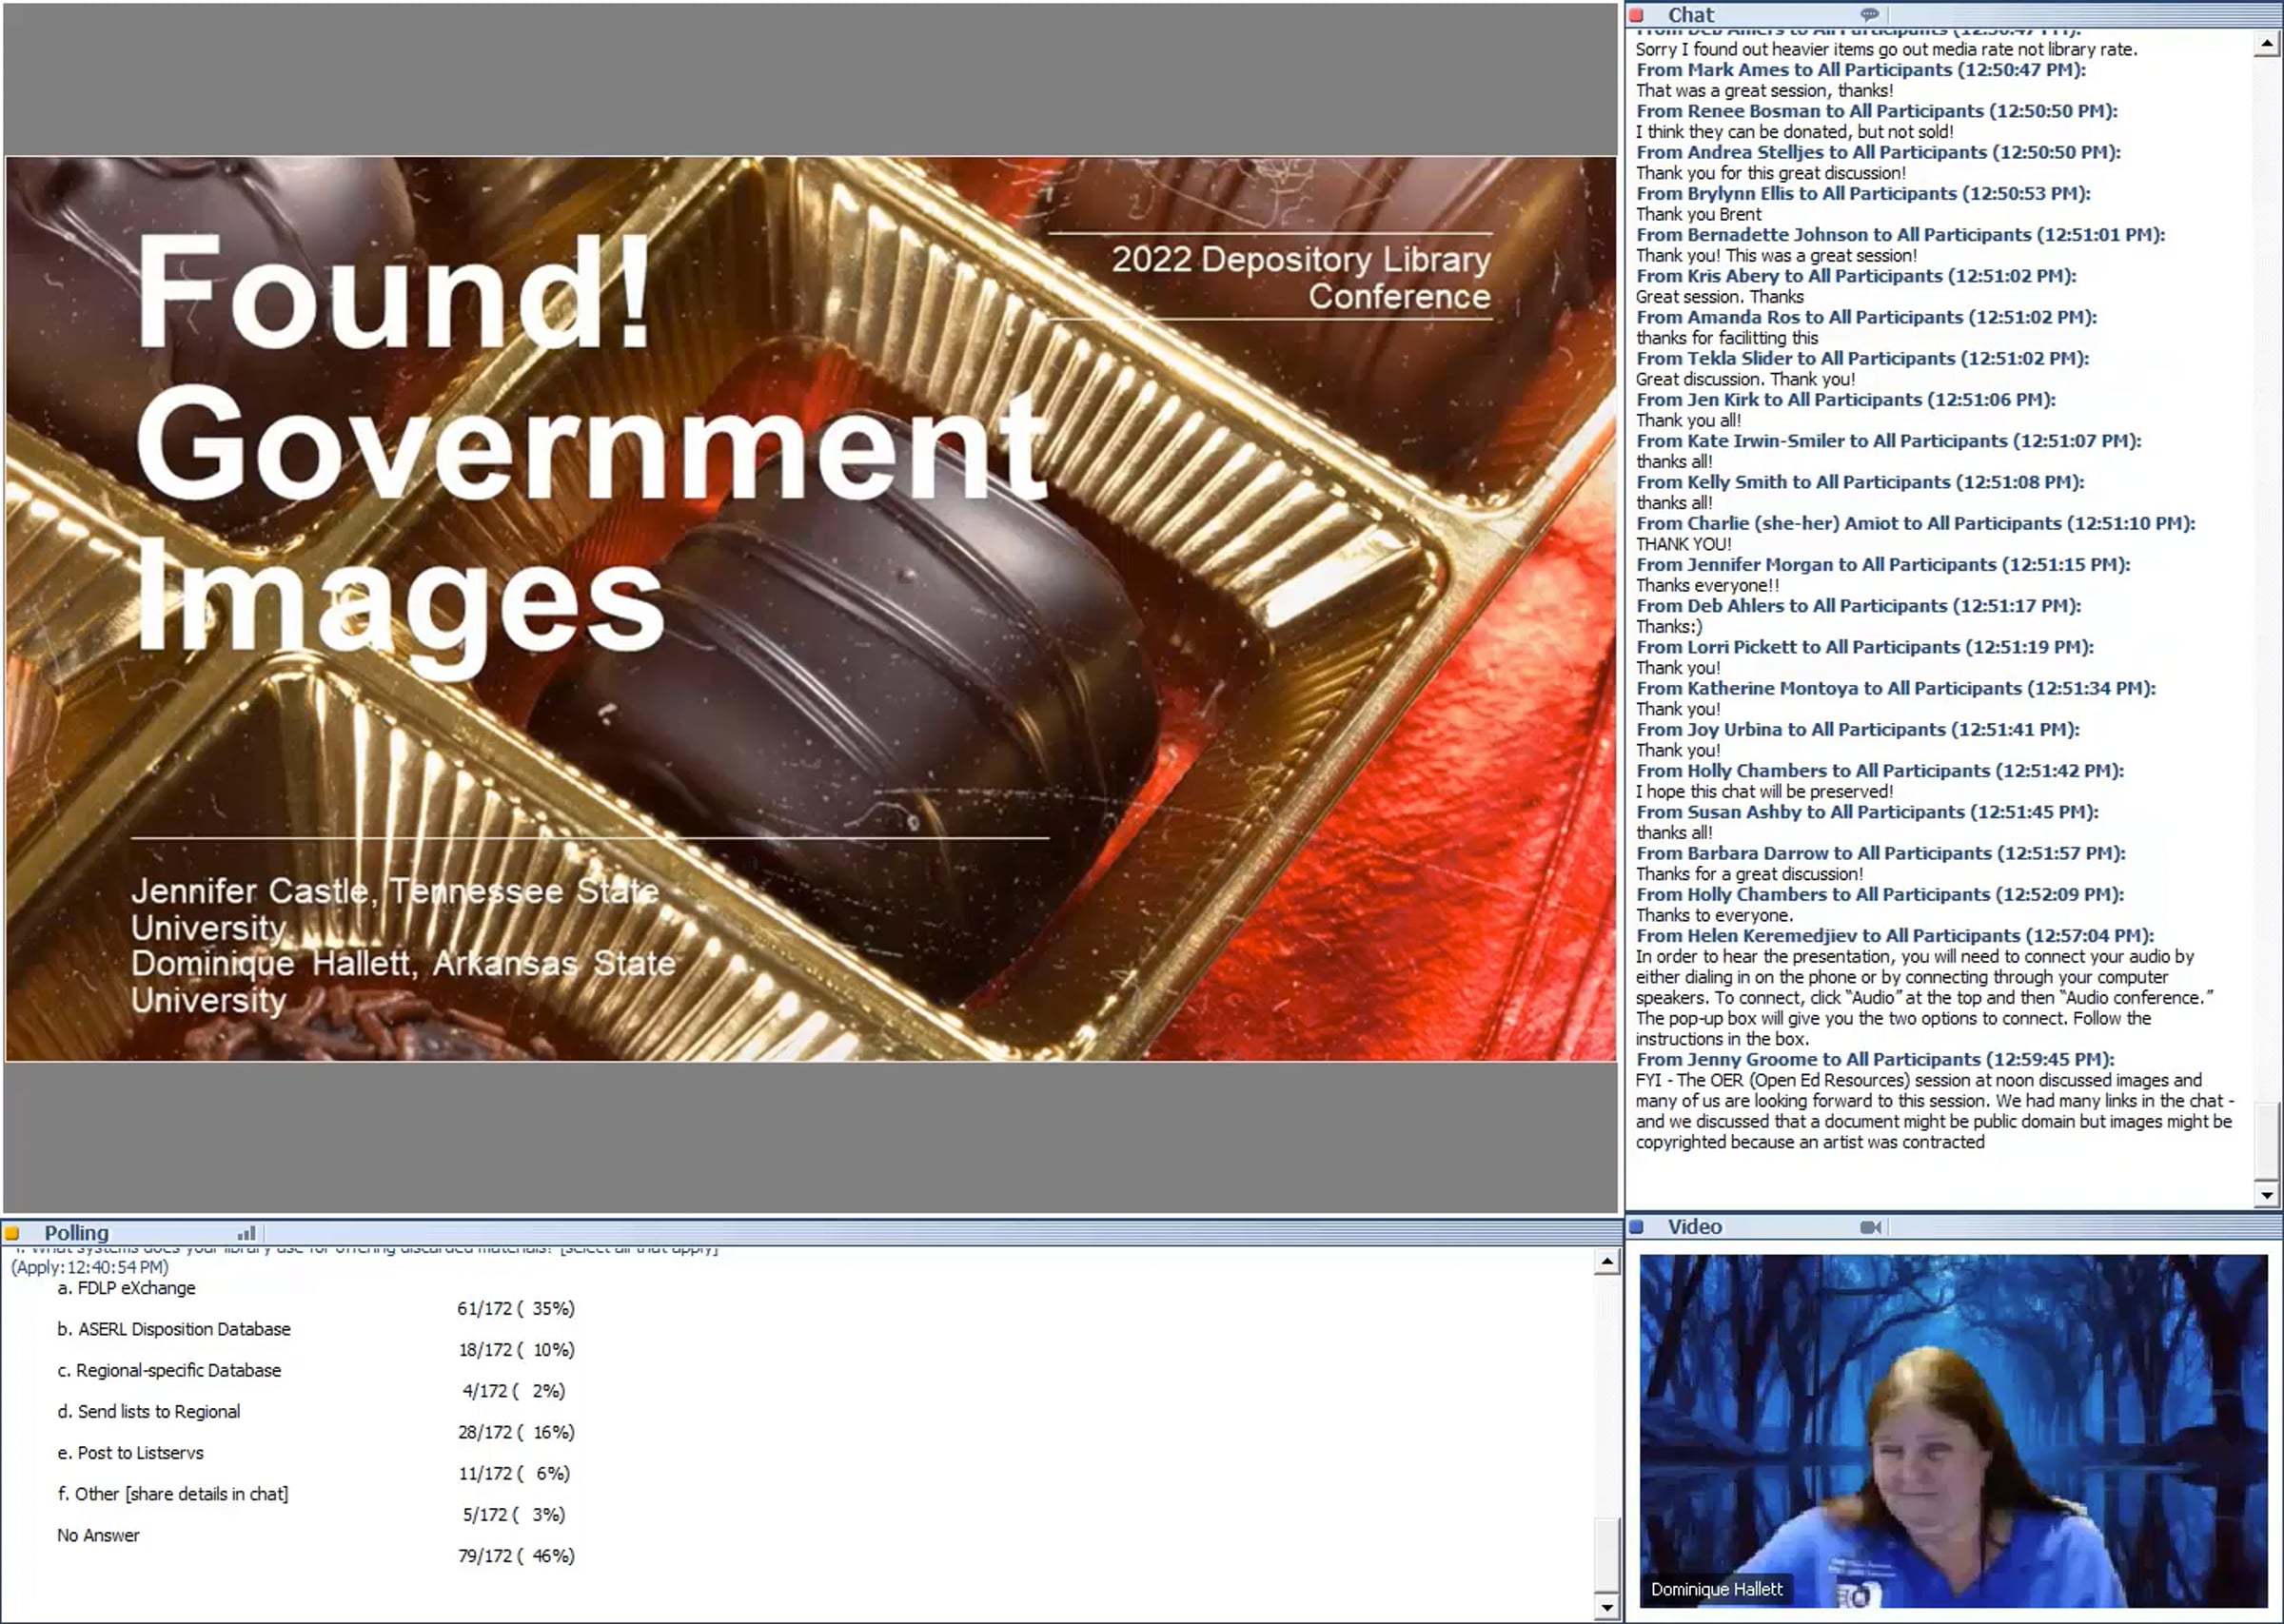Click 'From Jennifer Morgan to All Participants' chat header
The height and width of the screenshot is (1624, 2284).
coord(1883,565)
